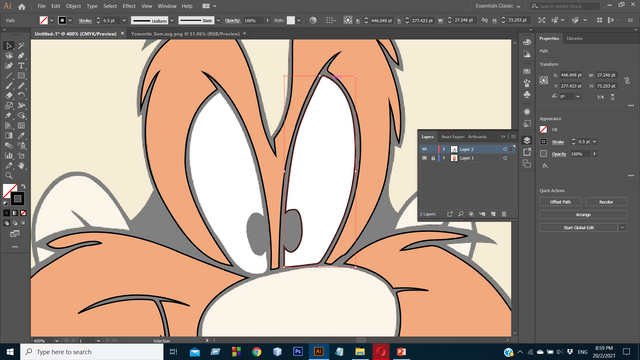Screen dimensions: 640x360
Task: Switch to the Artboards tab
Action: [x=478, y=137]
